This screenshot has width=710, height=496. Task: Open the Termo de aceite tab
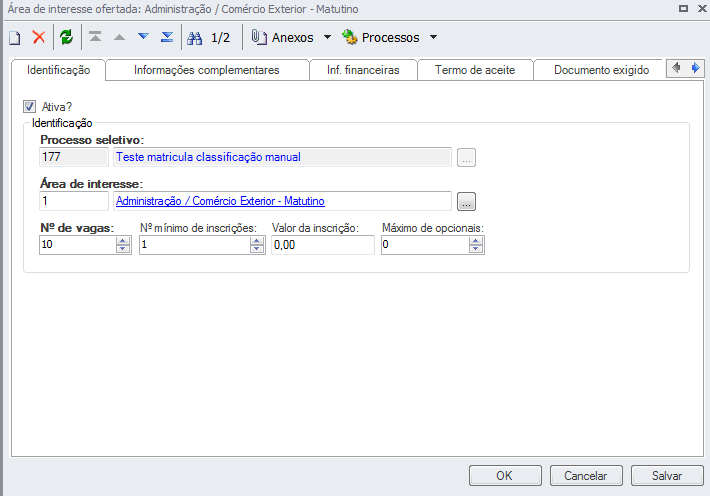(x=475, y=70)
